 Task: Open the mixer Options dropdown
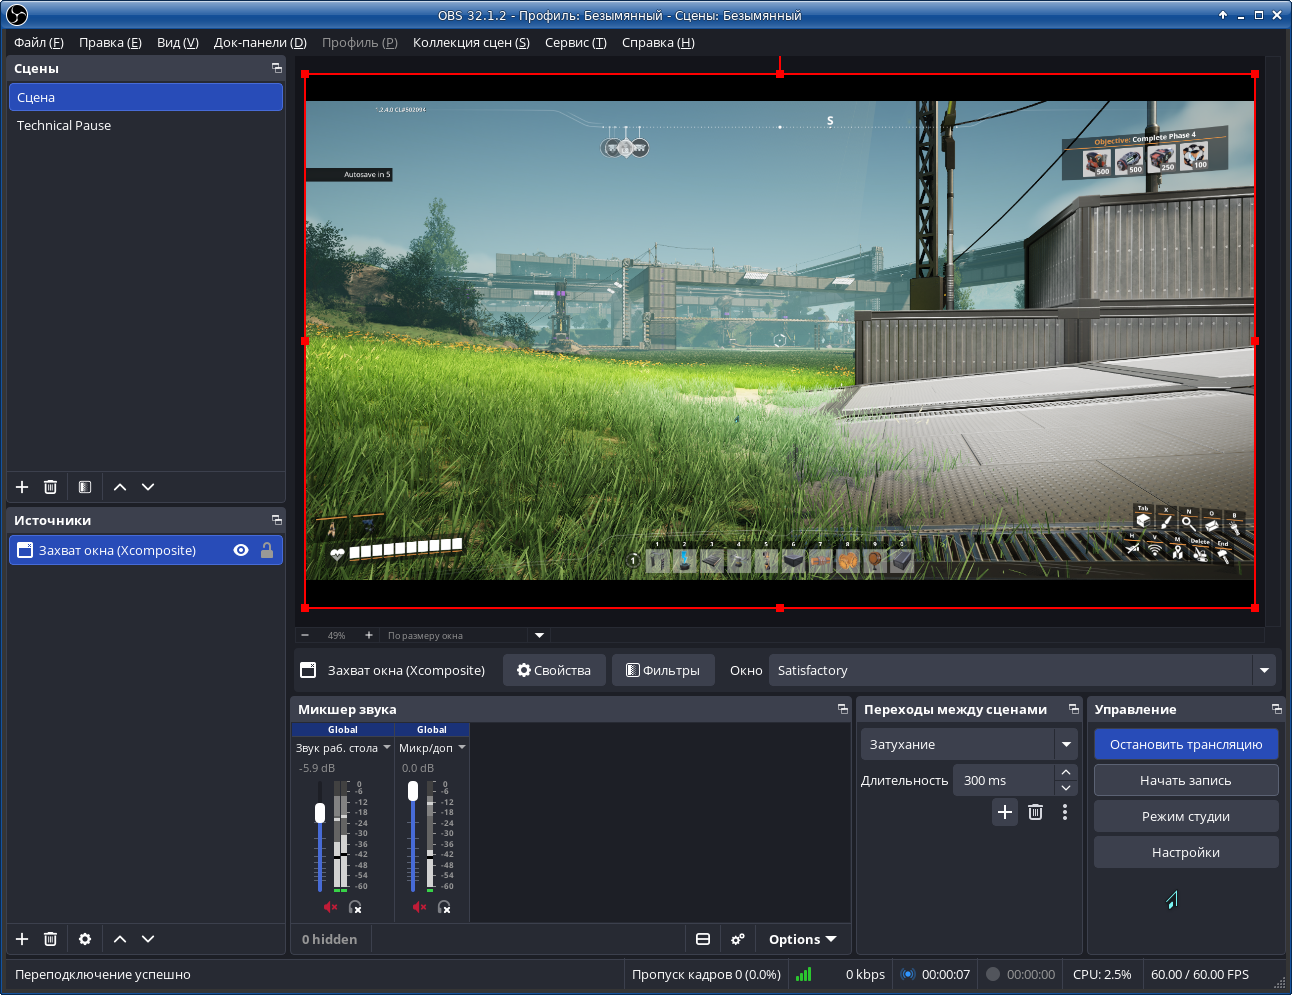coord(802,939)
